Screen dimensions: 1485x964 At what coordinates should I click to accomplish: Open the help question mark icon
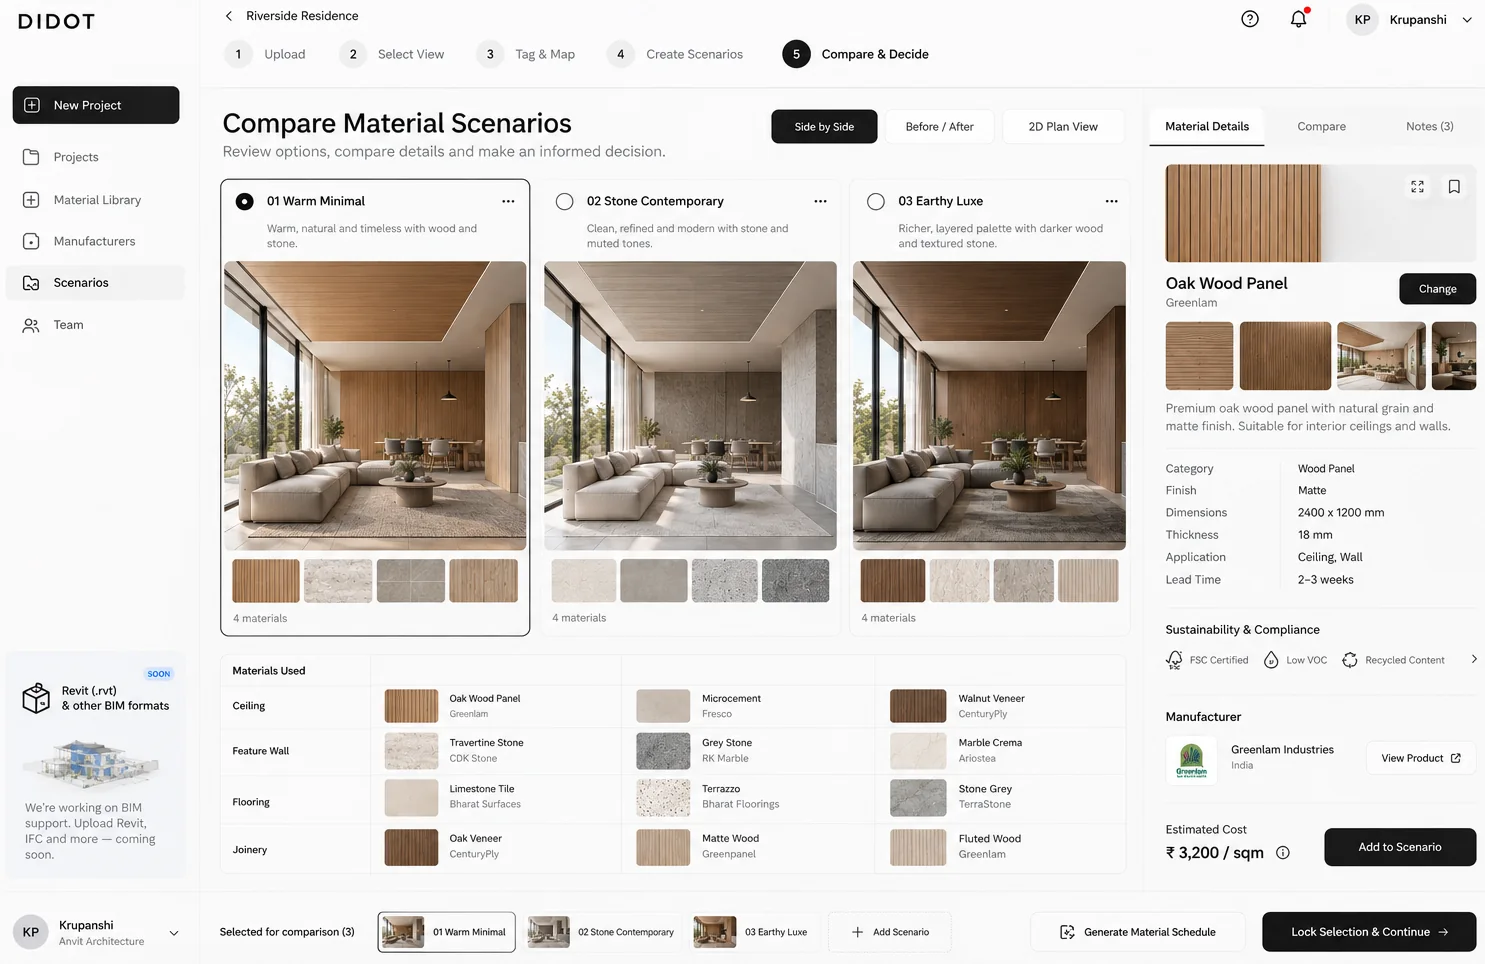click(1250, 19)
